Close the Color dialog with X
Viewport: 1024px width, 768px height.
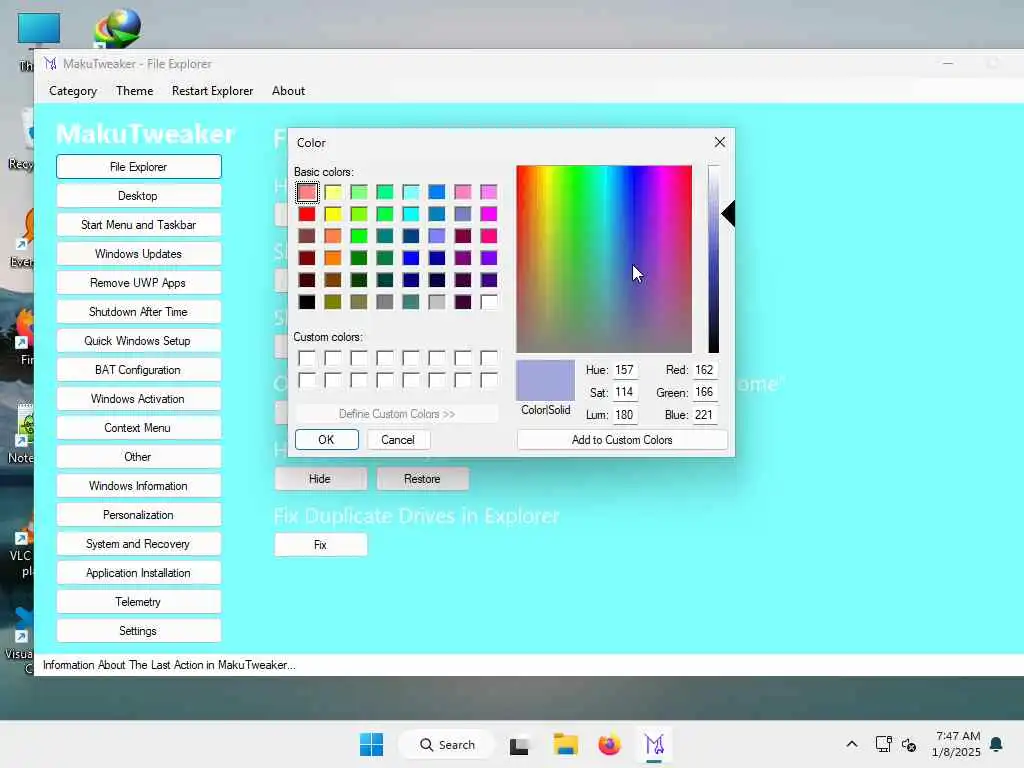(720, 142)
